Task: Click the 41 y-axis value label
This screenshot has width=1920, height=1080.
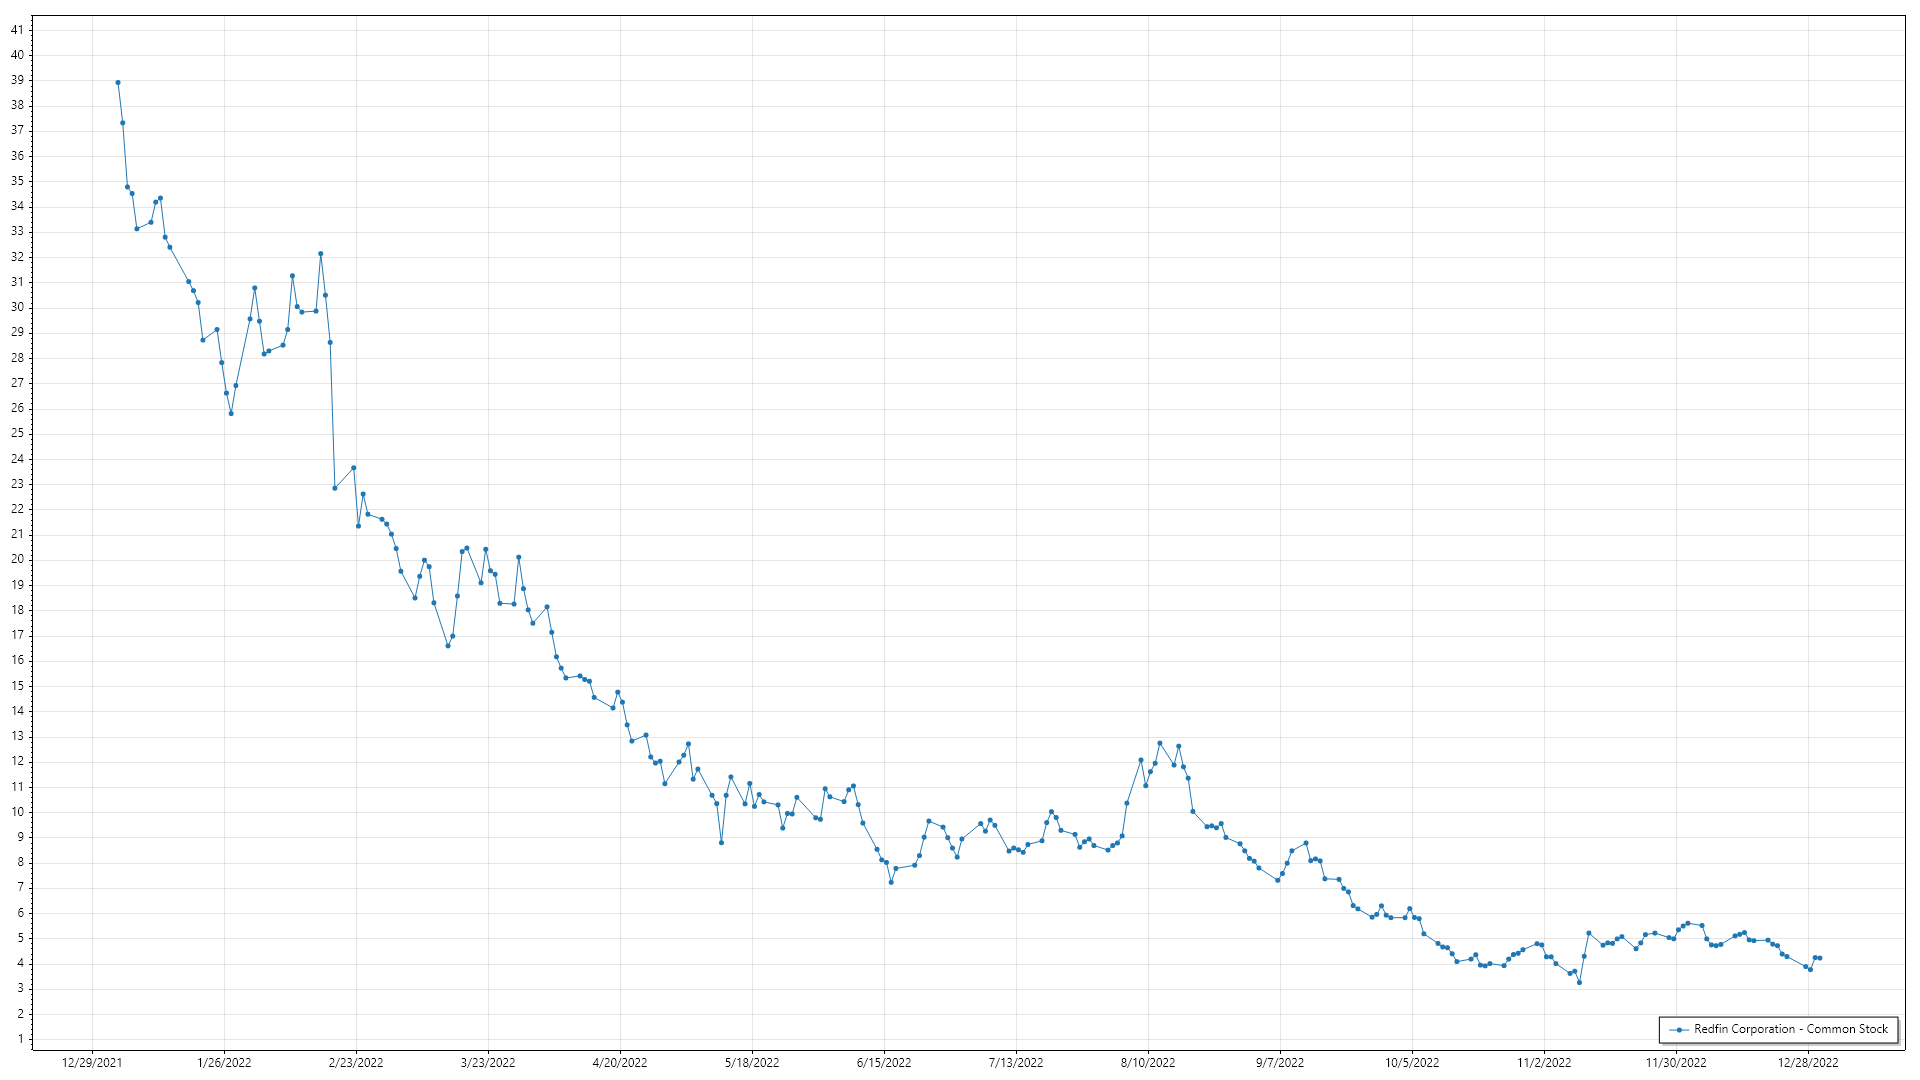Action: click(x=17, y=30)
